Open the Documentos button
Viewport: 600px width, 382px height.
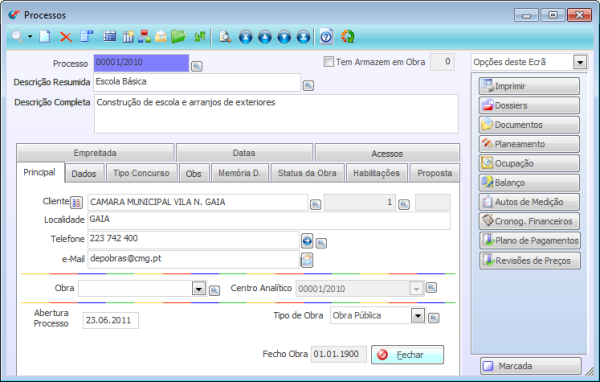[529, 124]
